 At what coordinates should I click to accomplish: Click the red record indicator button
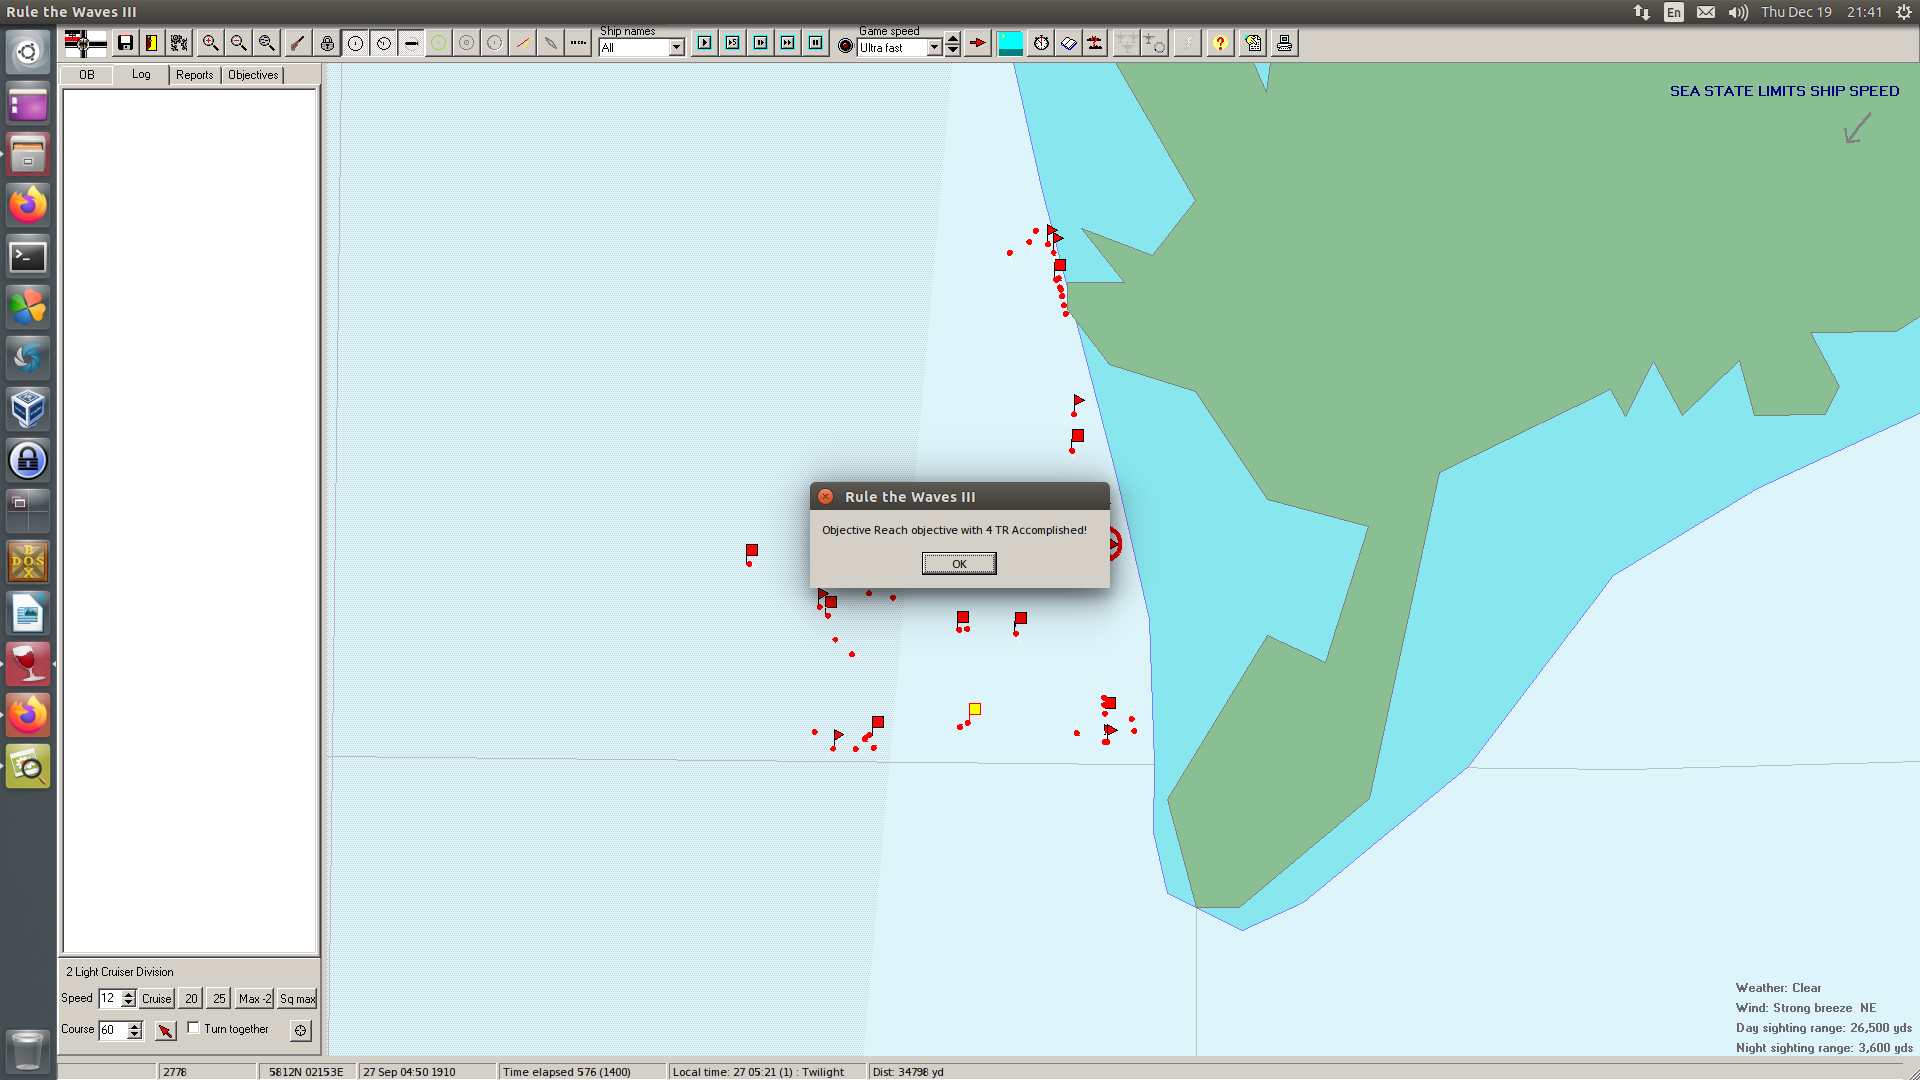(x=845, y=46)
